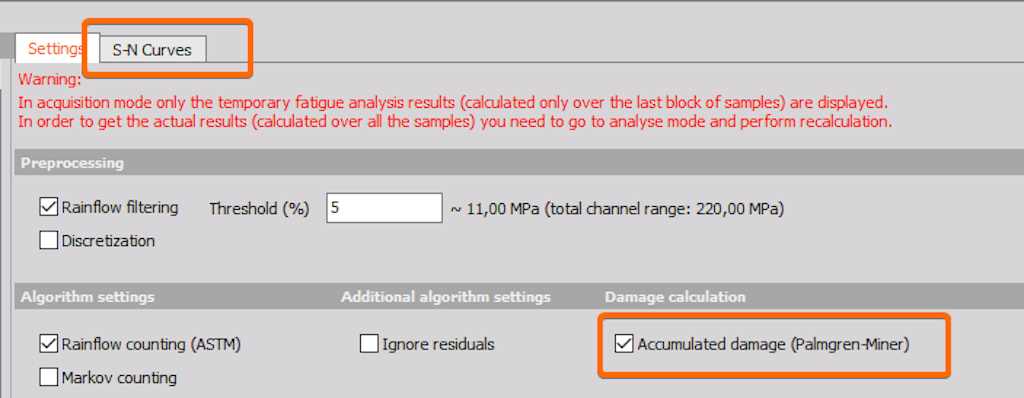Enable the Markov counting checkbox
Image resolution: width=1024 pixels, height=398 pixels.
(x=48, y=377)
